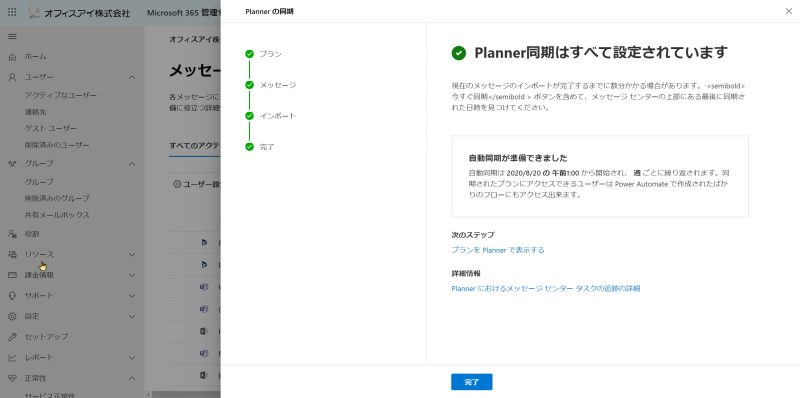Close the Planner の同期 panel
Image resolution: width=800 pixels, height=398 pixels.
(x=788, y=11)
